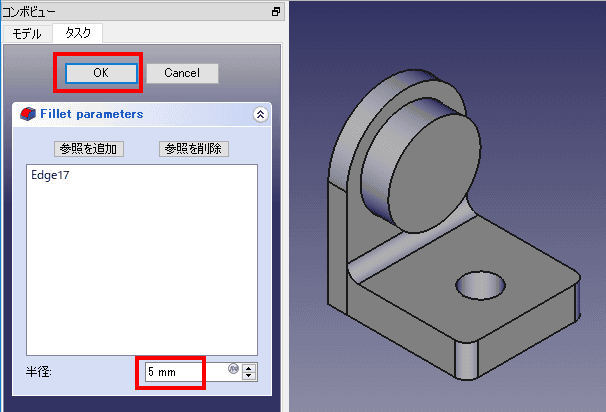Switch to the モデル tab

pyautogui.click(x=27, y=34)
